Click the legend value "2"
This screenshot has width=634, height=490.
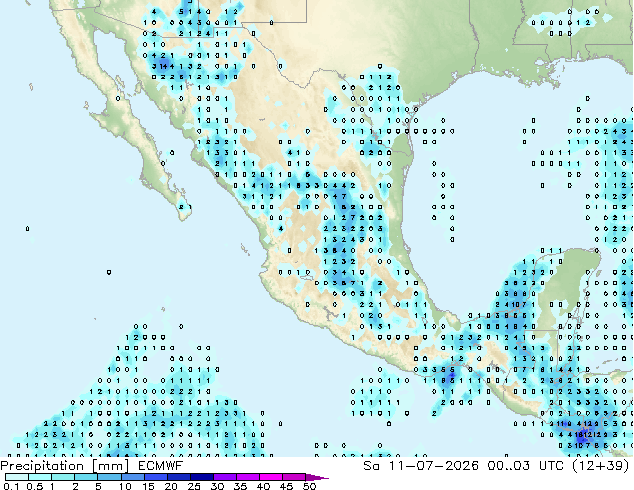pyautogui.click(x=75, y=486)
